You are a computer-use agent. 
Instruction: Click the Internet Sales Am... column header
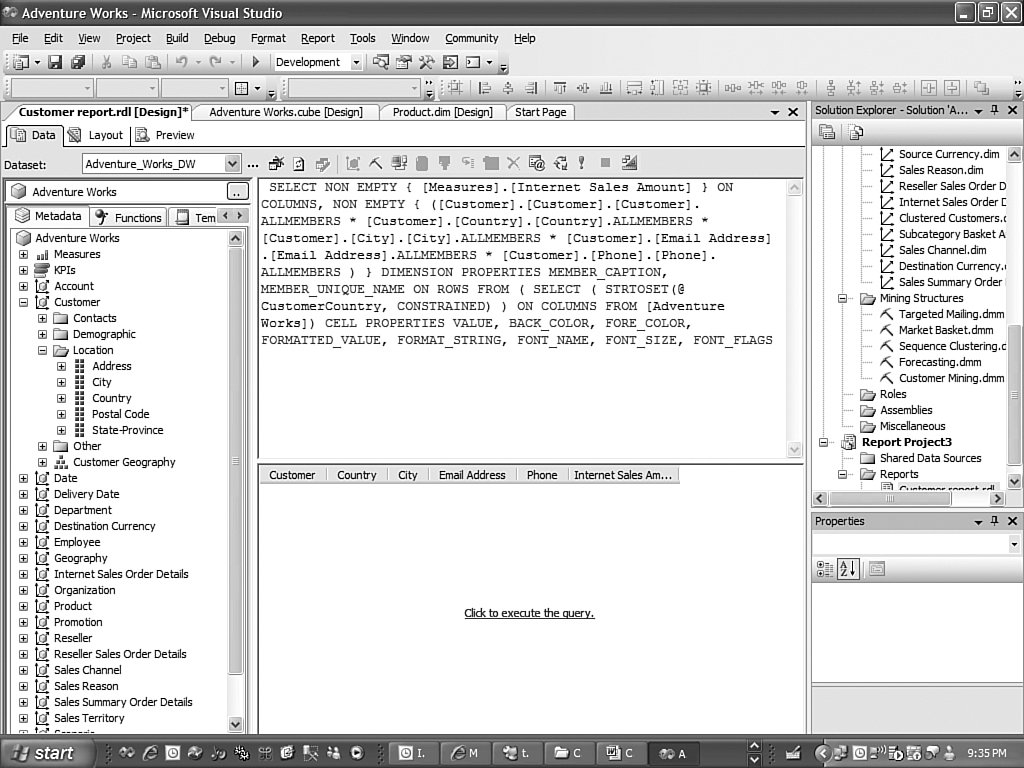click(622, 475)
